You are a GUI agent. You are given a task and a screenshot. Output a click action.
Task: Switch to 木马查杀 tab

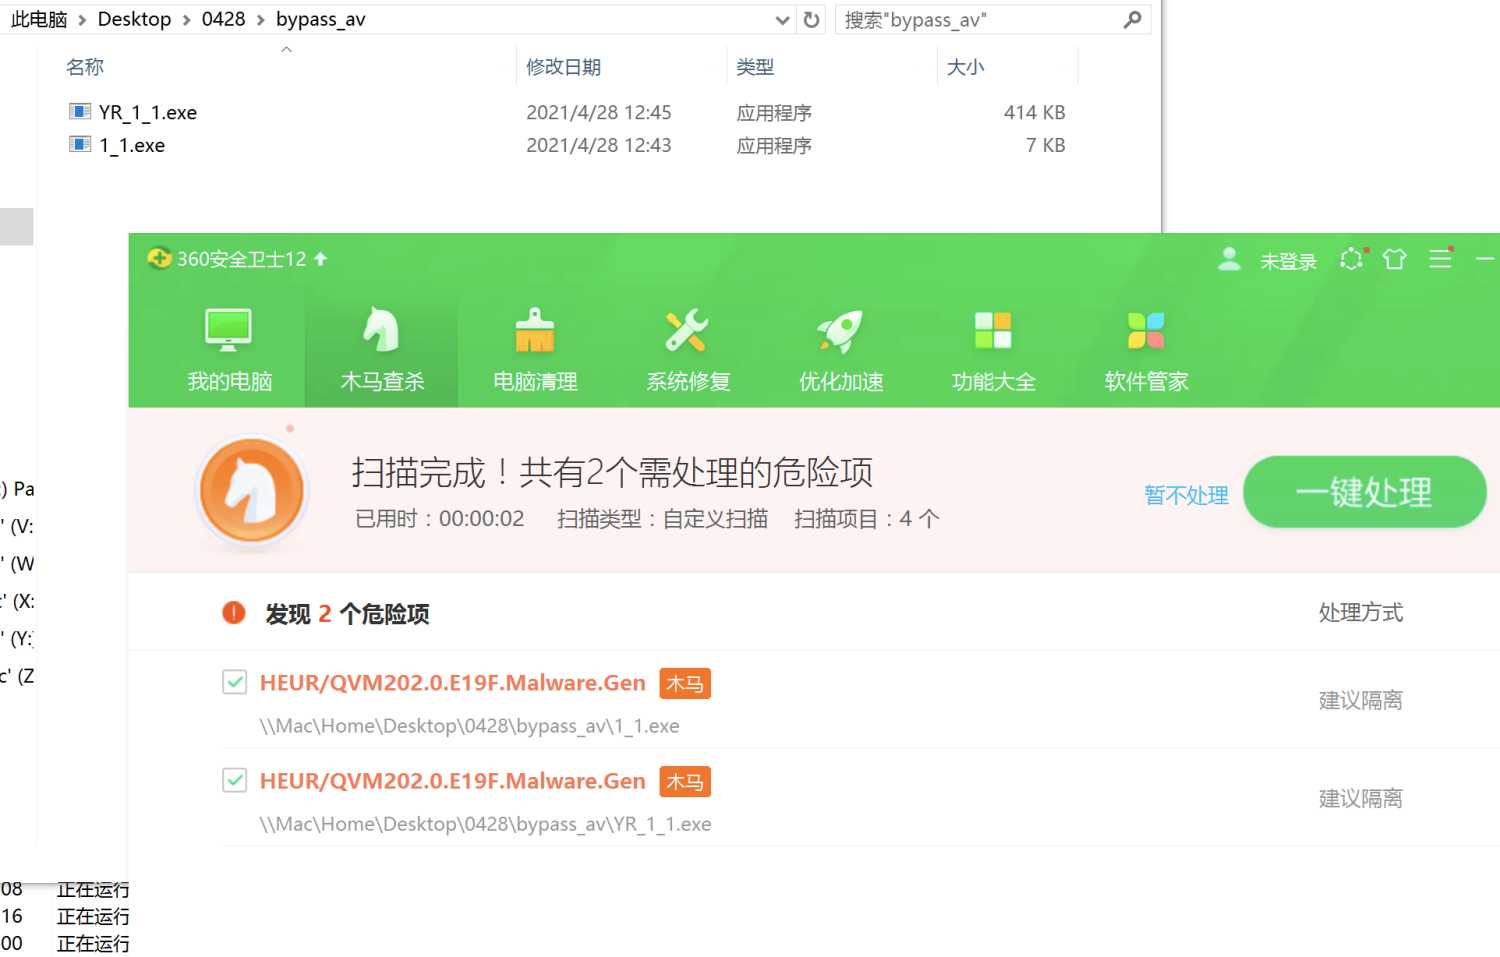[381, 350]
